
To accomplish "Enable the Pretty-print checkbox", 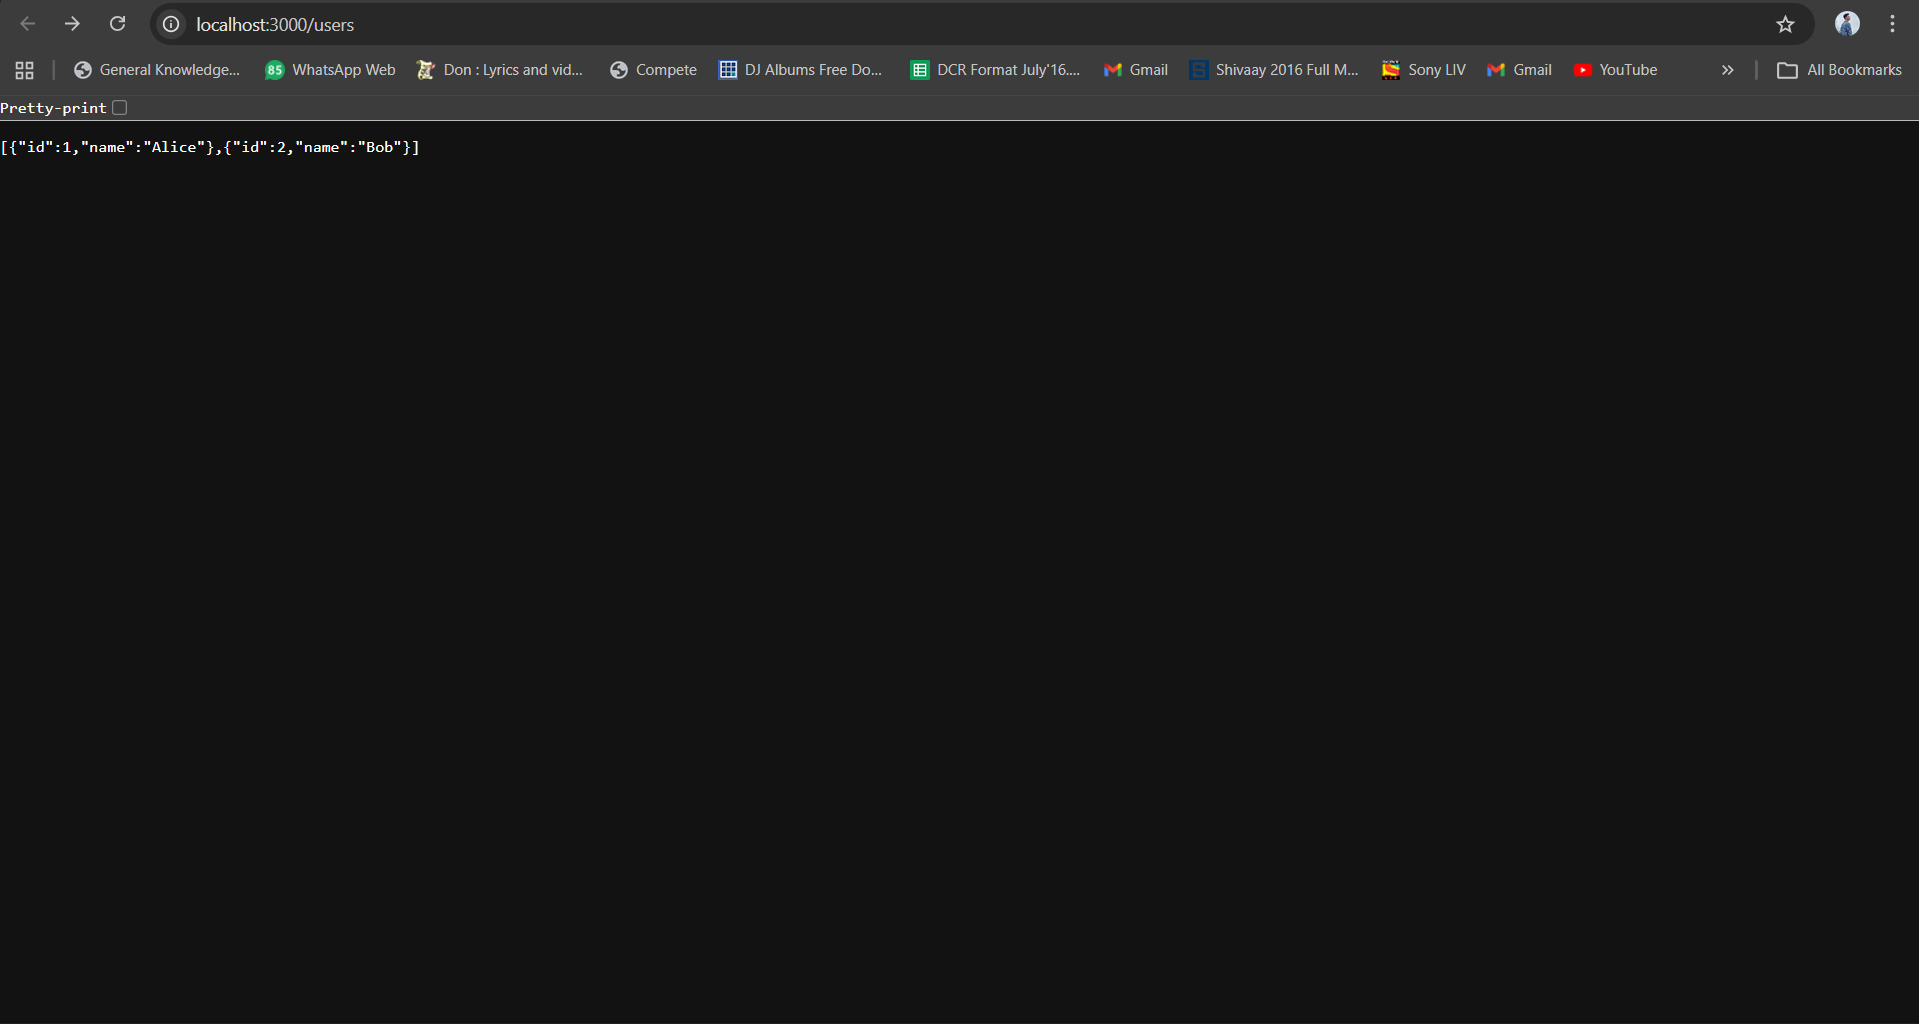I will point(119,107).
